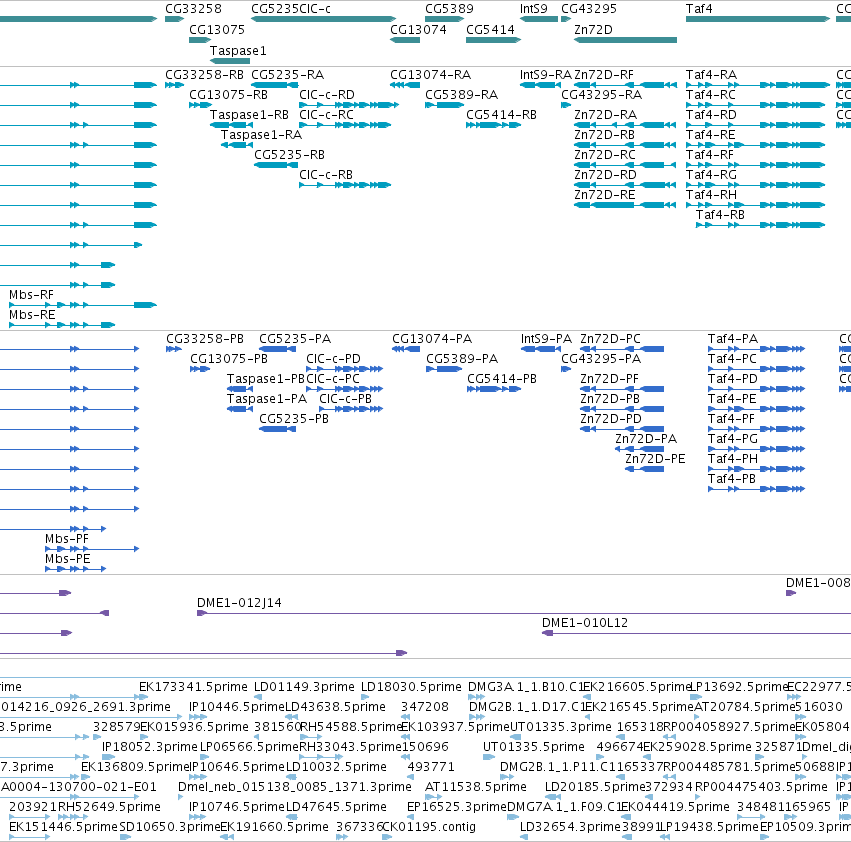Select the CG5414-PB protein label
Image resolution: width=851 pixels, height=842 pixels.
501,378
